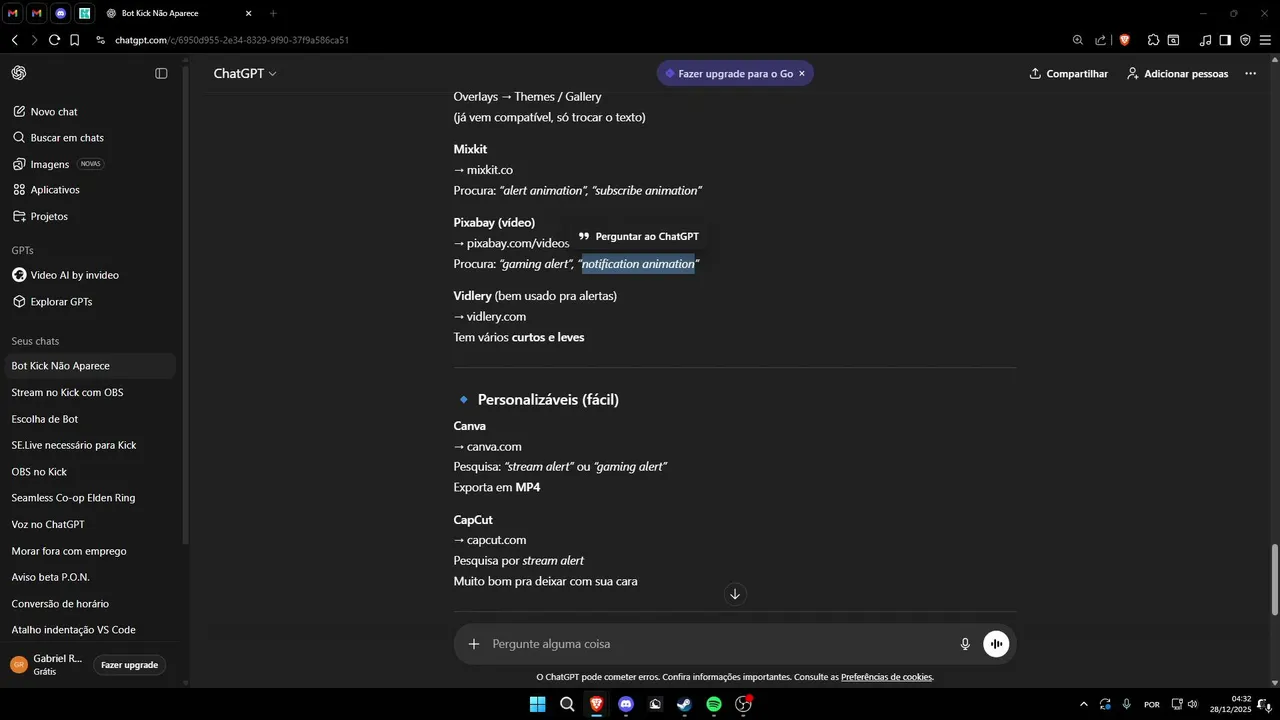Click the microphone dictation icon
This screenshot has height=720, width=1280.
pyautogui.click(x=965, y=644)
